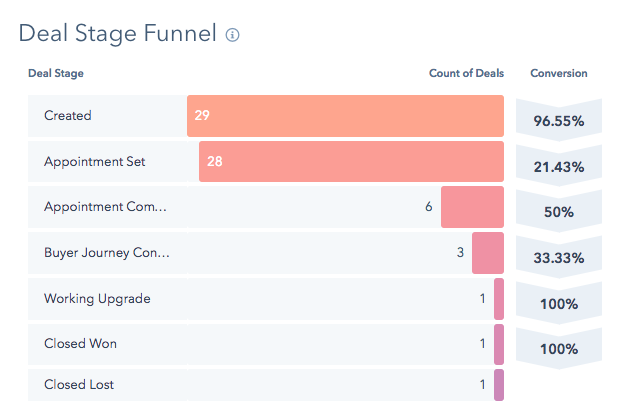The height and width of the screenshot is (420, 643).
Task: Click the Buyer Journey Confirmed funnel bar
Action: (x=487, y=253)
